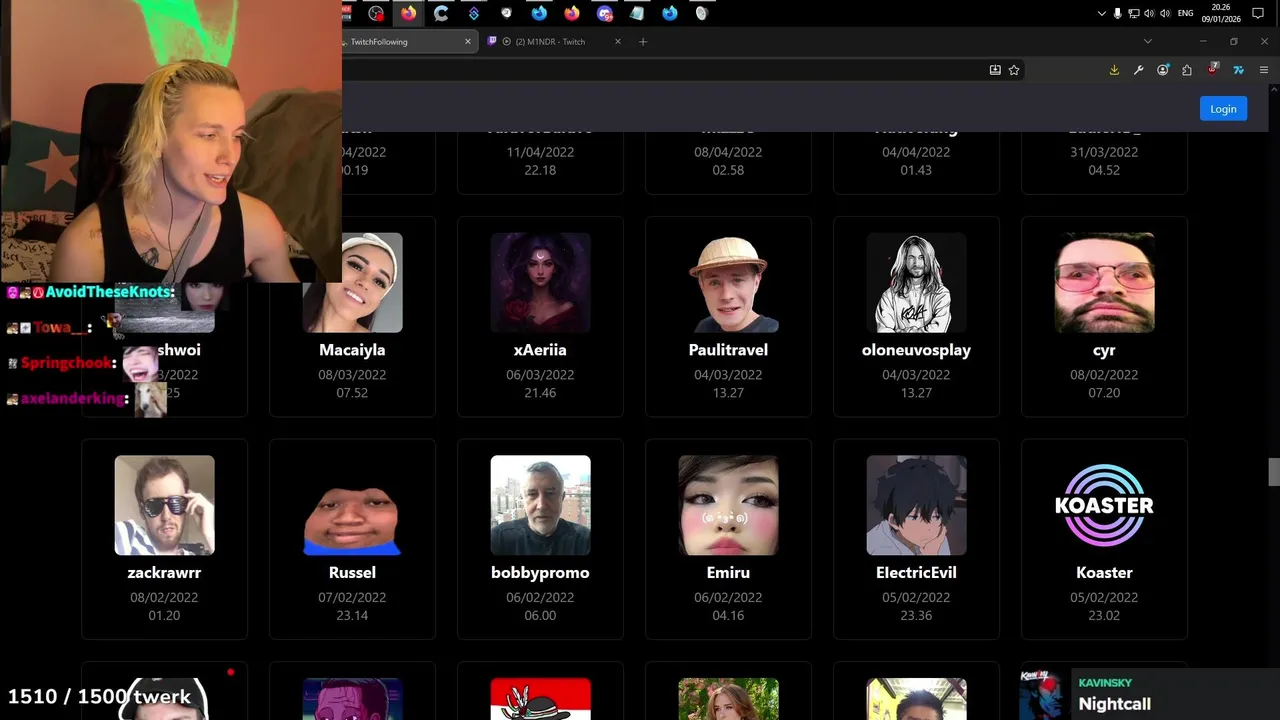The image size is (1280, 720).
Task: Click the cyr channel name
Action: click(1104, 351)
